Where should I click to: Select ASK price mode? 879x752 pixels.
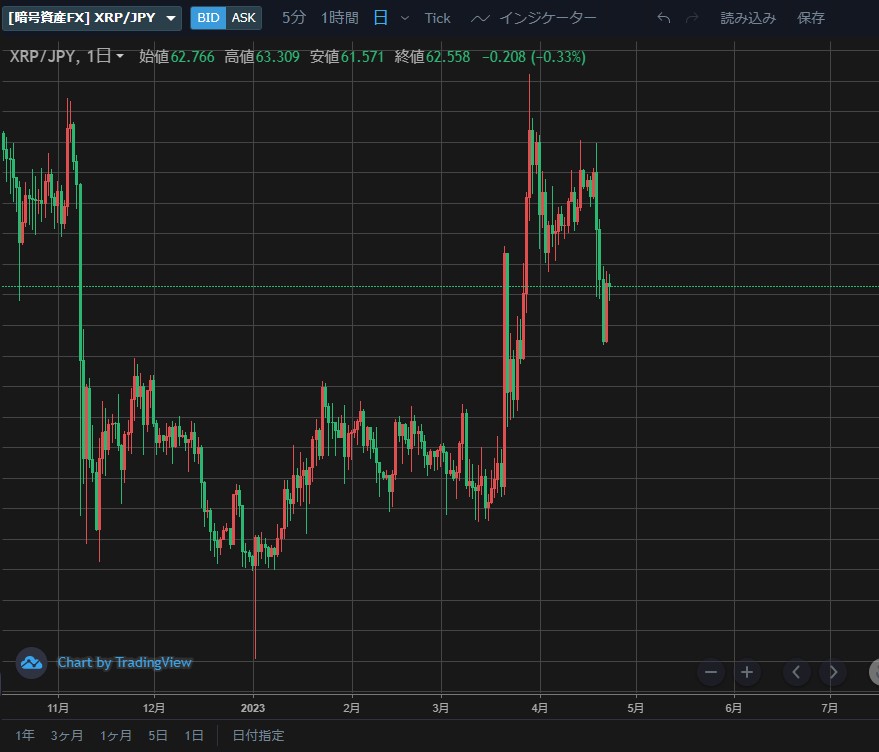(x=244, y=18)
